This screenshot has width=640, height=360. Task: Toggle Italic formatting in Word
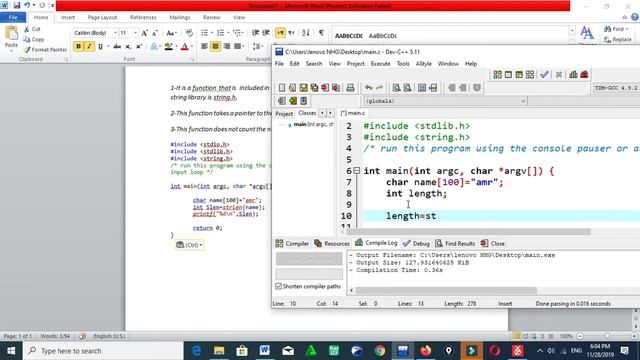point(89,47)
